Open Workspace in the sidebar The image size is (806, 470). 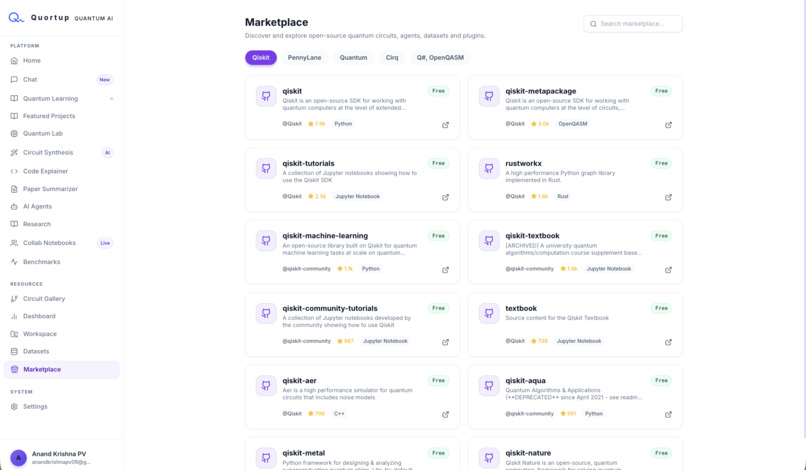(62, 334)
